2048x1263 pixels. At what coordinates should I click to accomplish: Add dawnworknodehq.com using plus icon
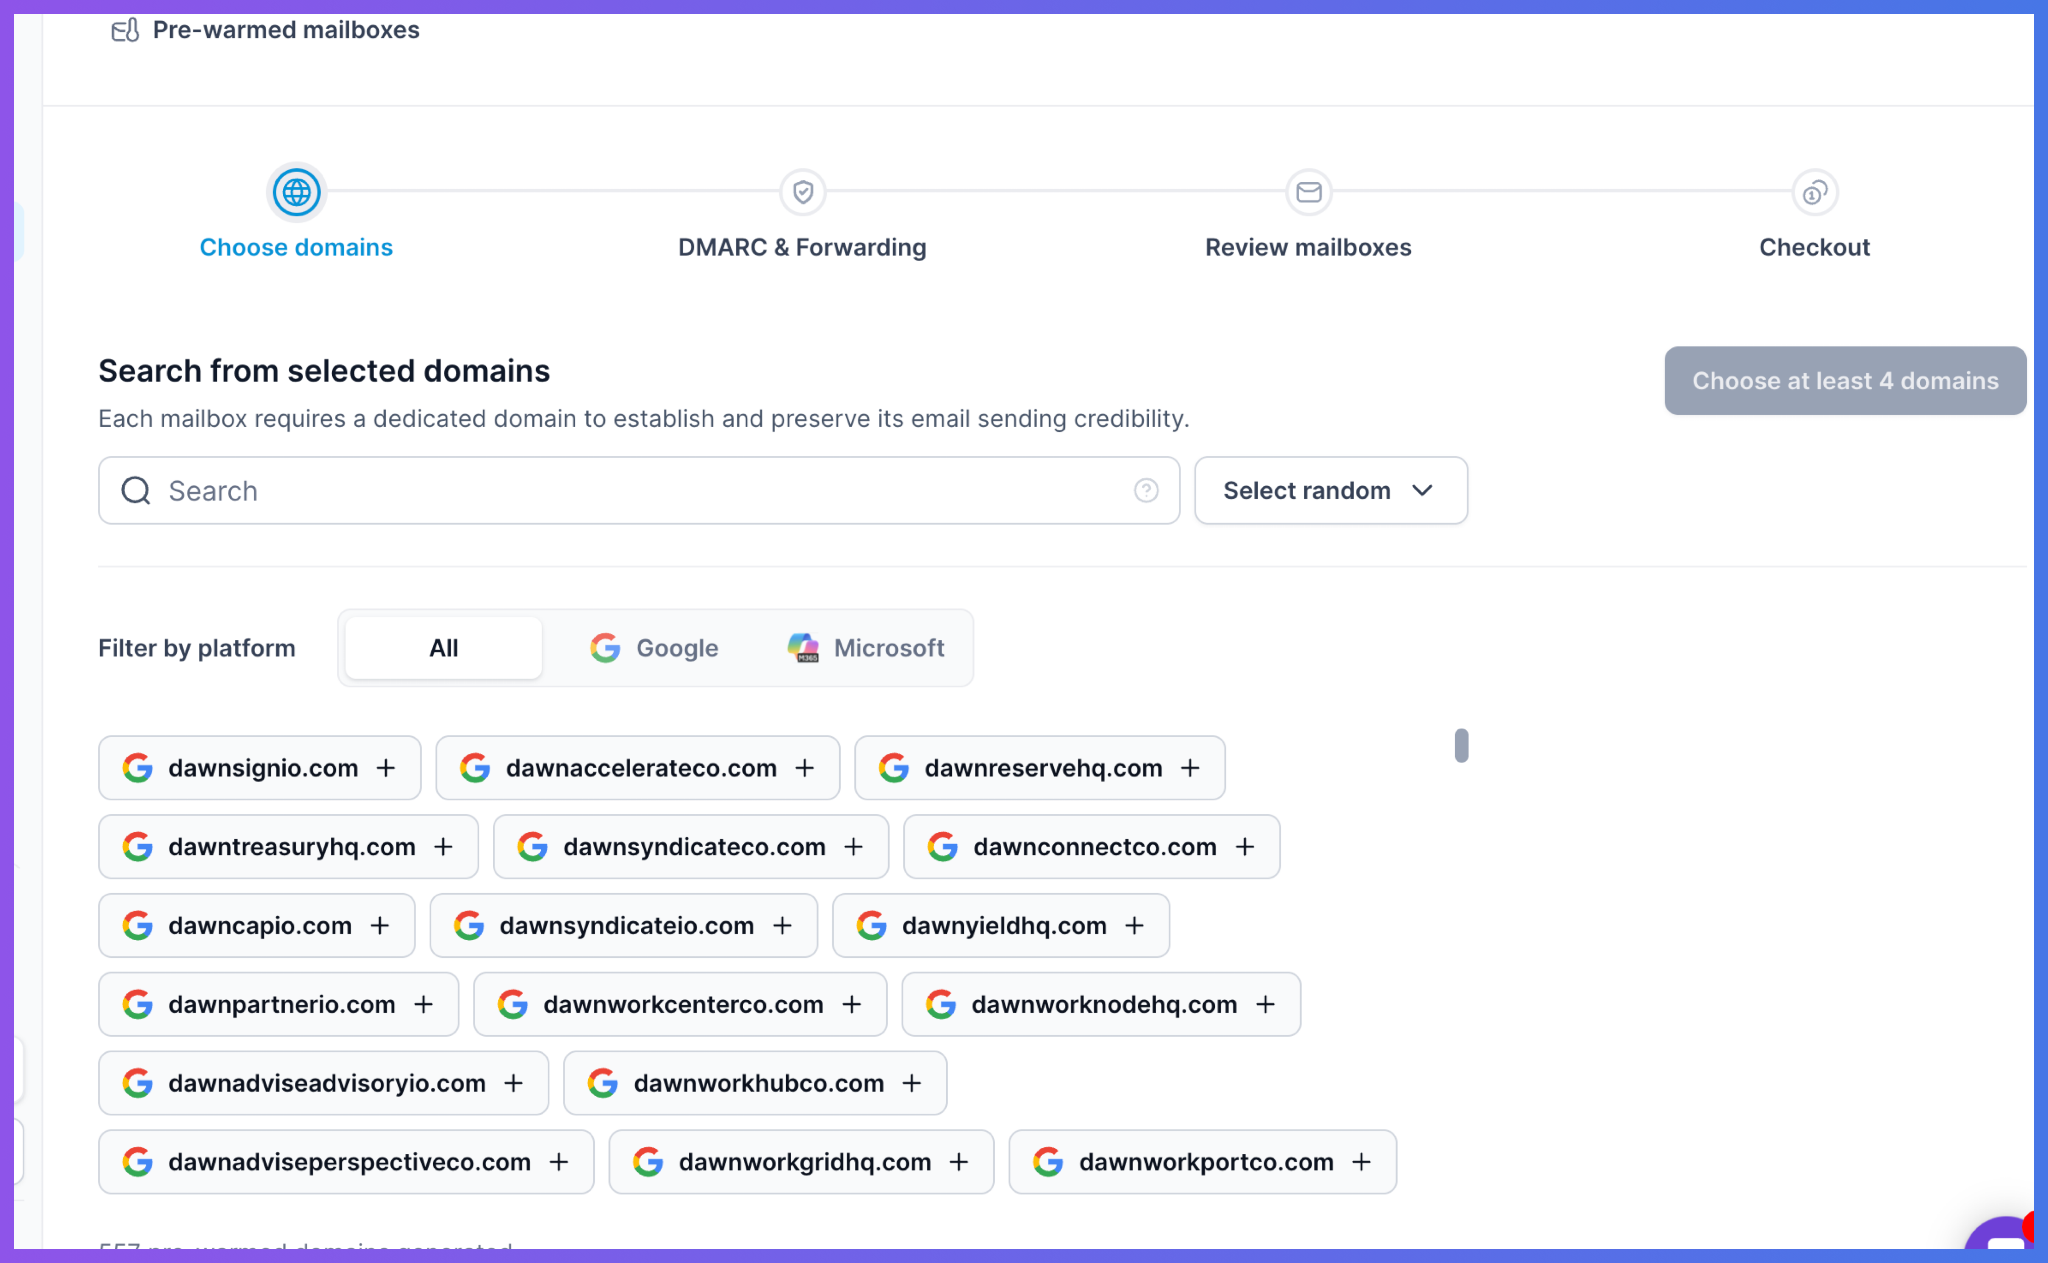(x=1266, y=1004)
